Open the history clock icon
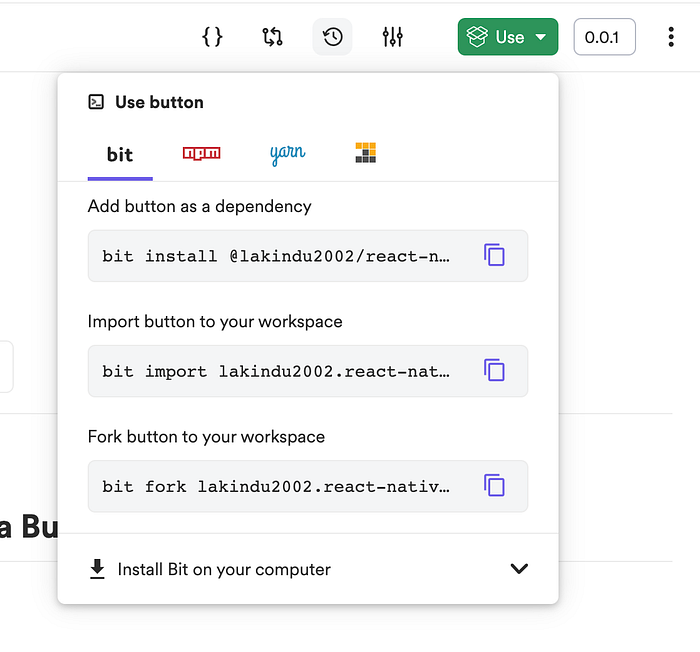Screen dimensions: 700x652 tap(333, 37)
